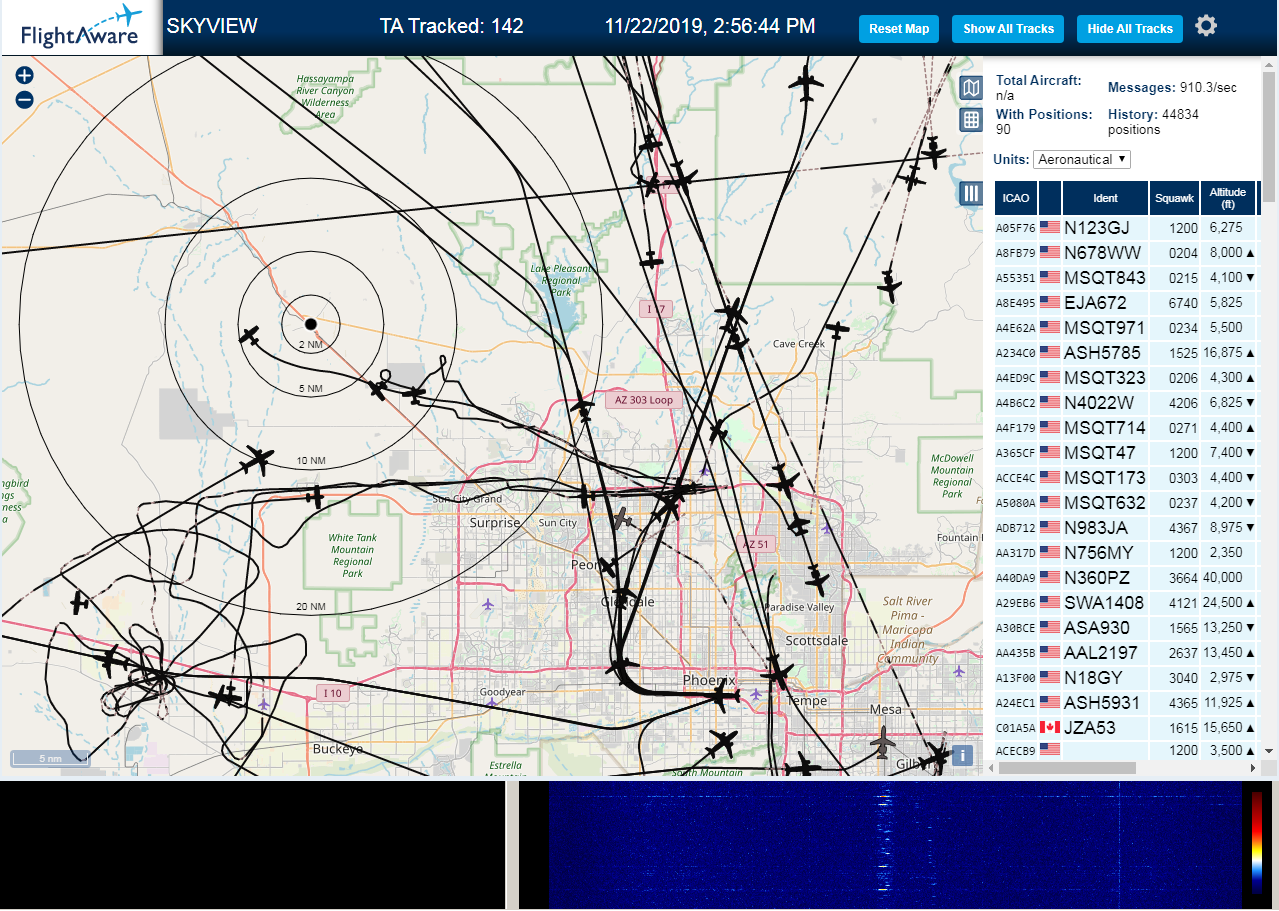Select aircraft row MSQT843
This screenshot has width=1279, height=911.
click(x=1127, y=277)
